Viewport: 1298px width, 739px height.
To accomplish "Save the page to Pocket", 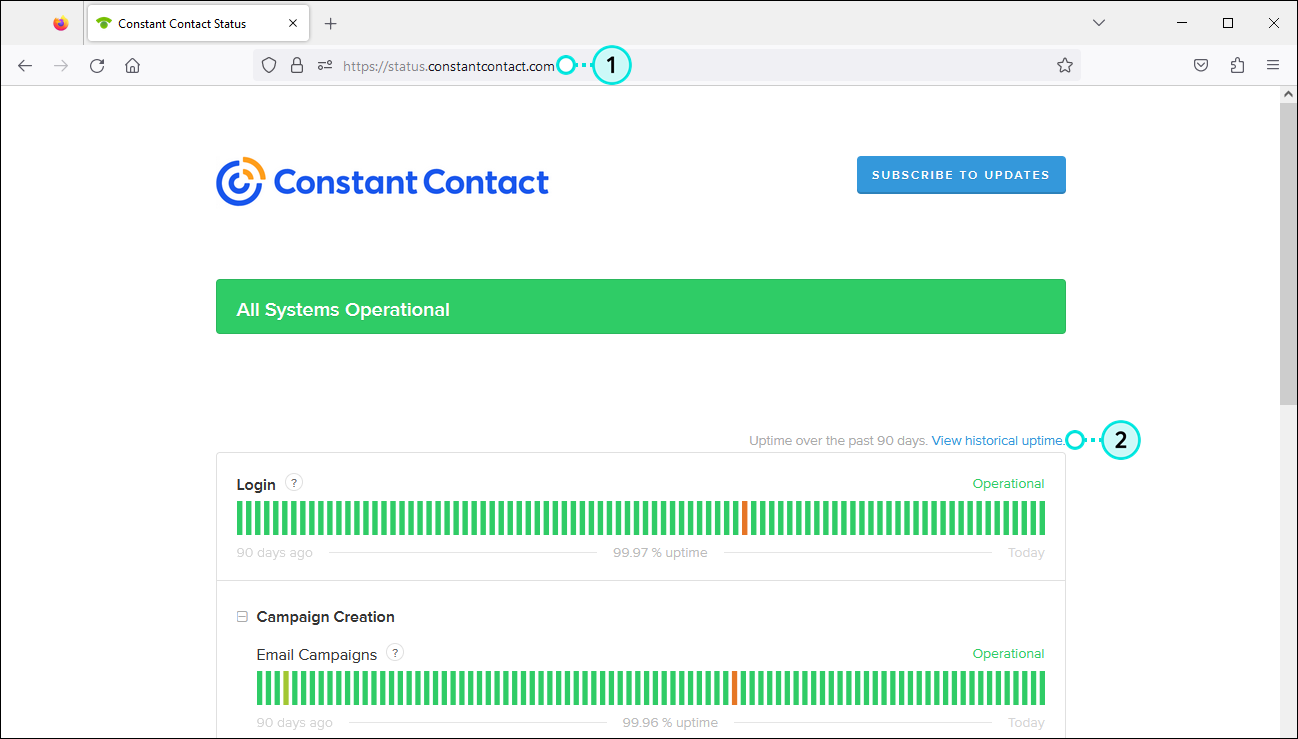I will (1202, 65).
